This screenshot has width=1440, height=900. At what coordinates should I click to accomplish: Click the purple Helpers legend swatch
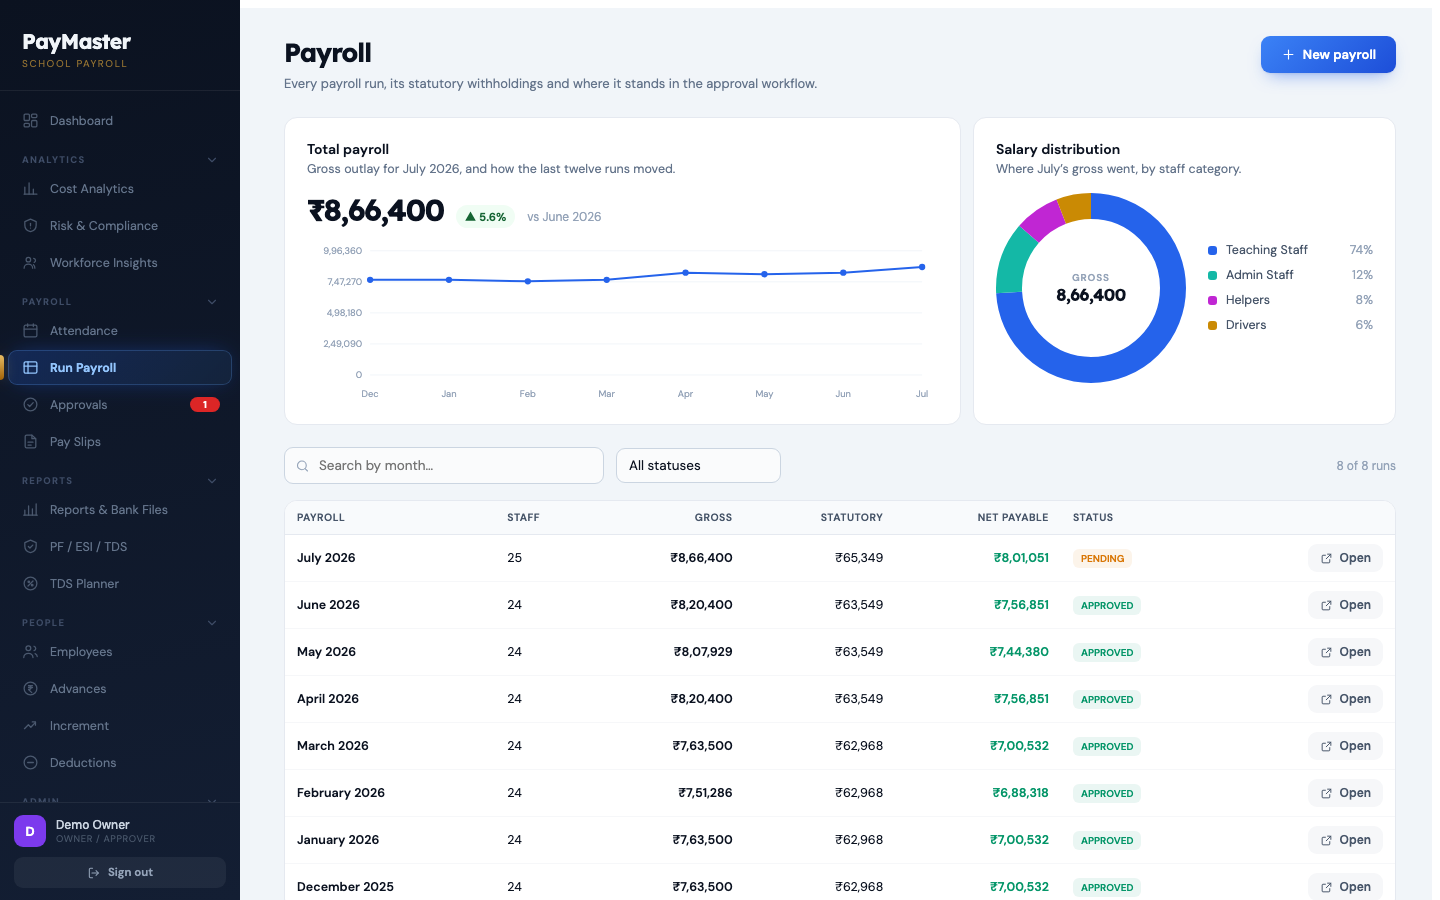(1212, 300)
